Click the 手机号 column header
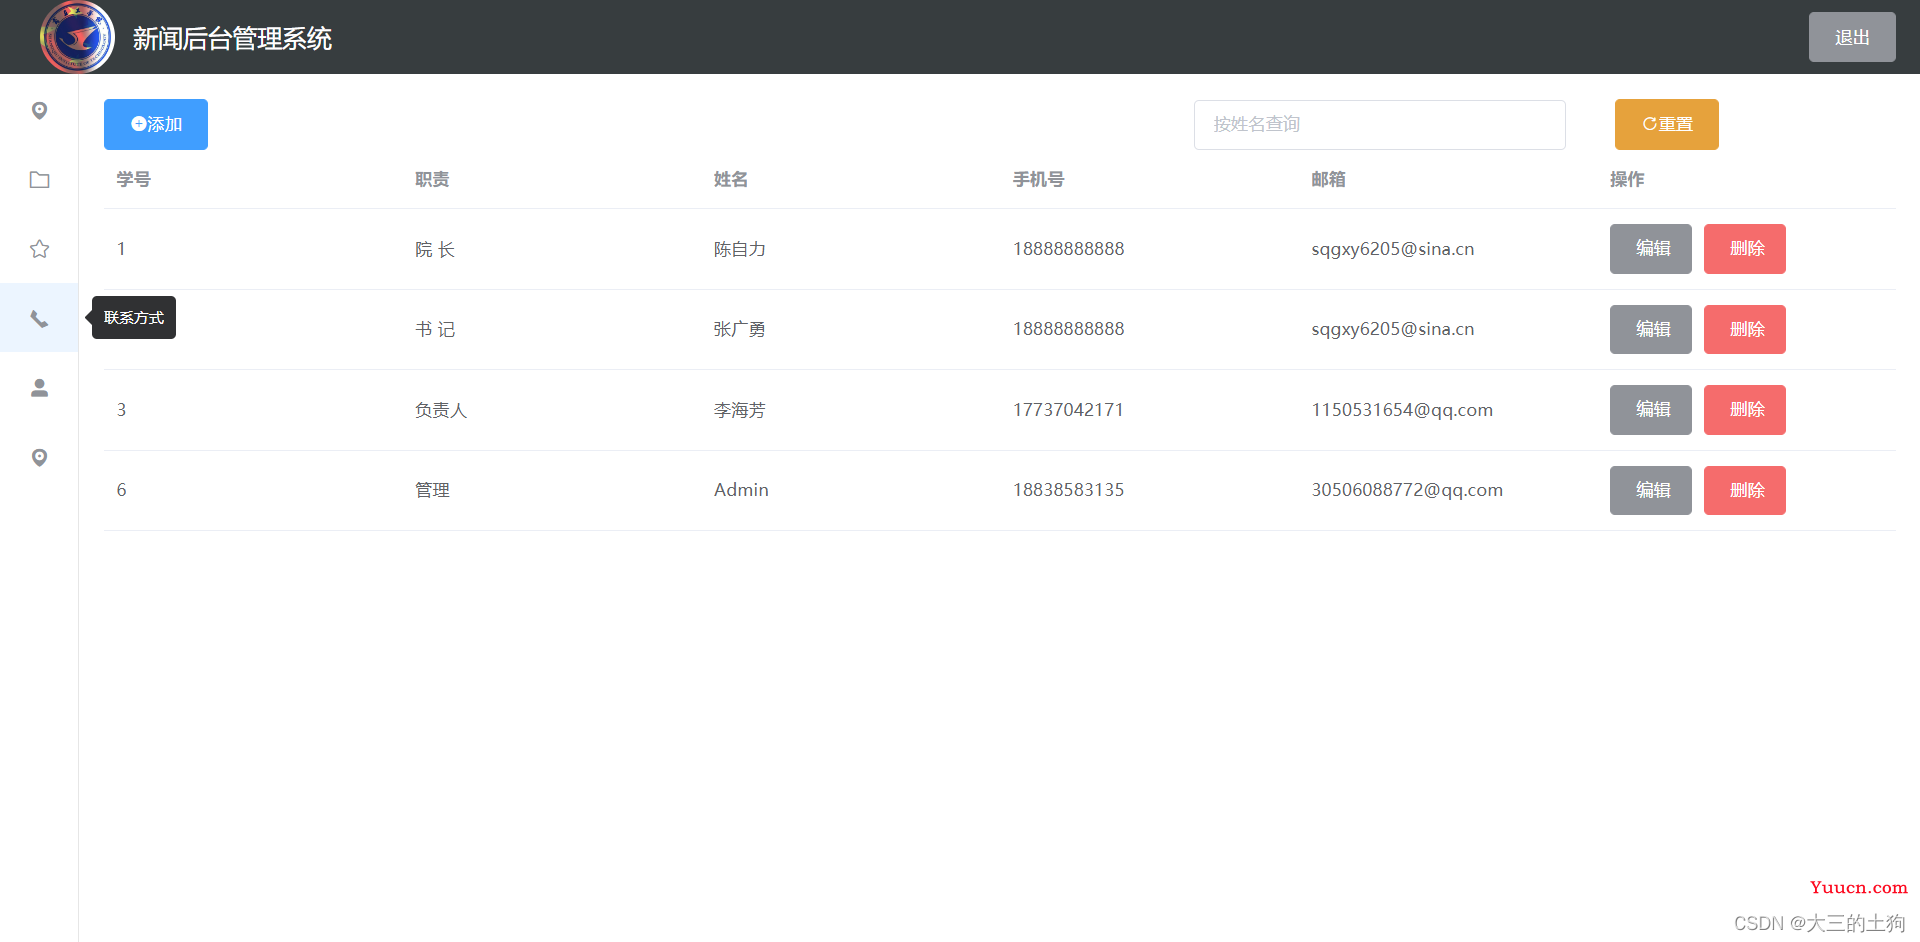1920x942 pixels. (1039, 179)
